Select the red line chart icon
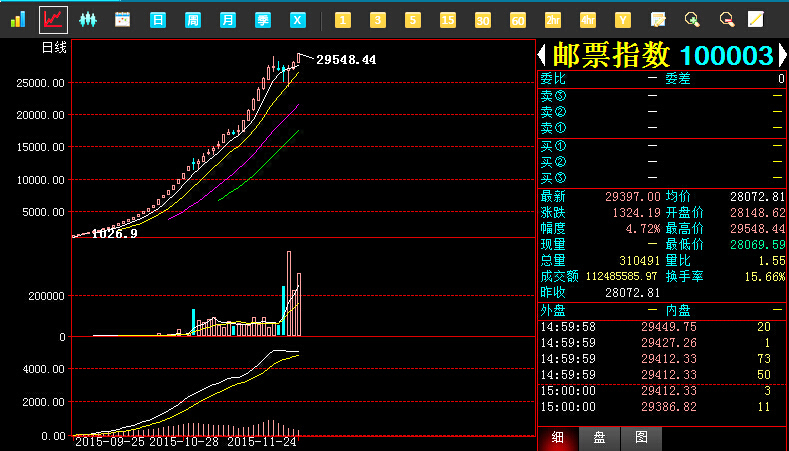 point(53,19)
